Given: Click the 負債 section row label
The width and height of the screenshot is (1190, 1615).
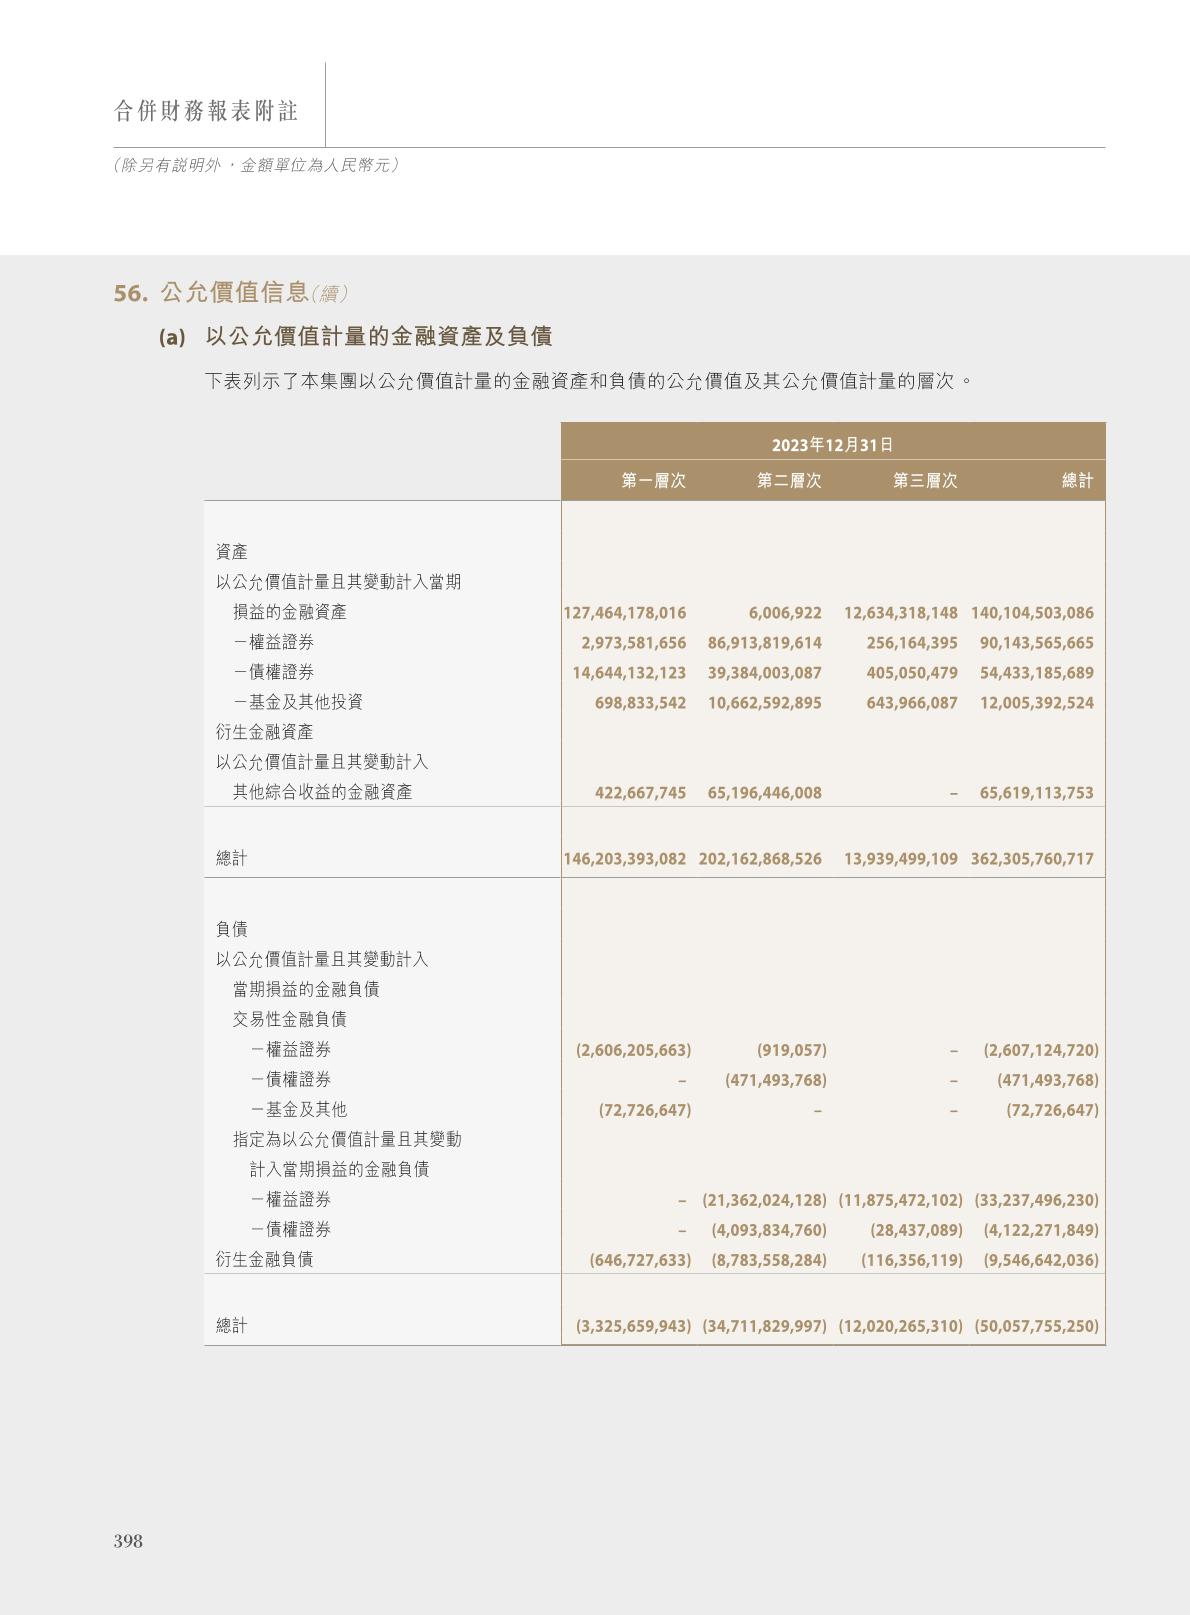Looking at the screenshot, I should (232, 929).
